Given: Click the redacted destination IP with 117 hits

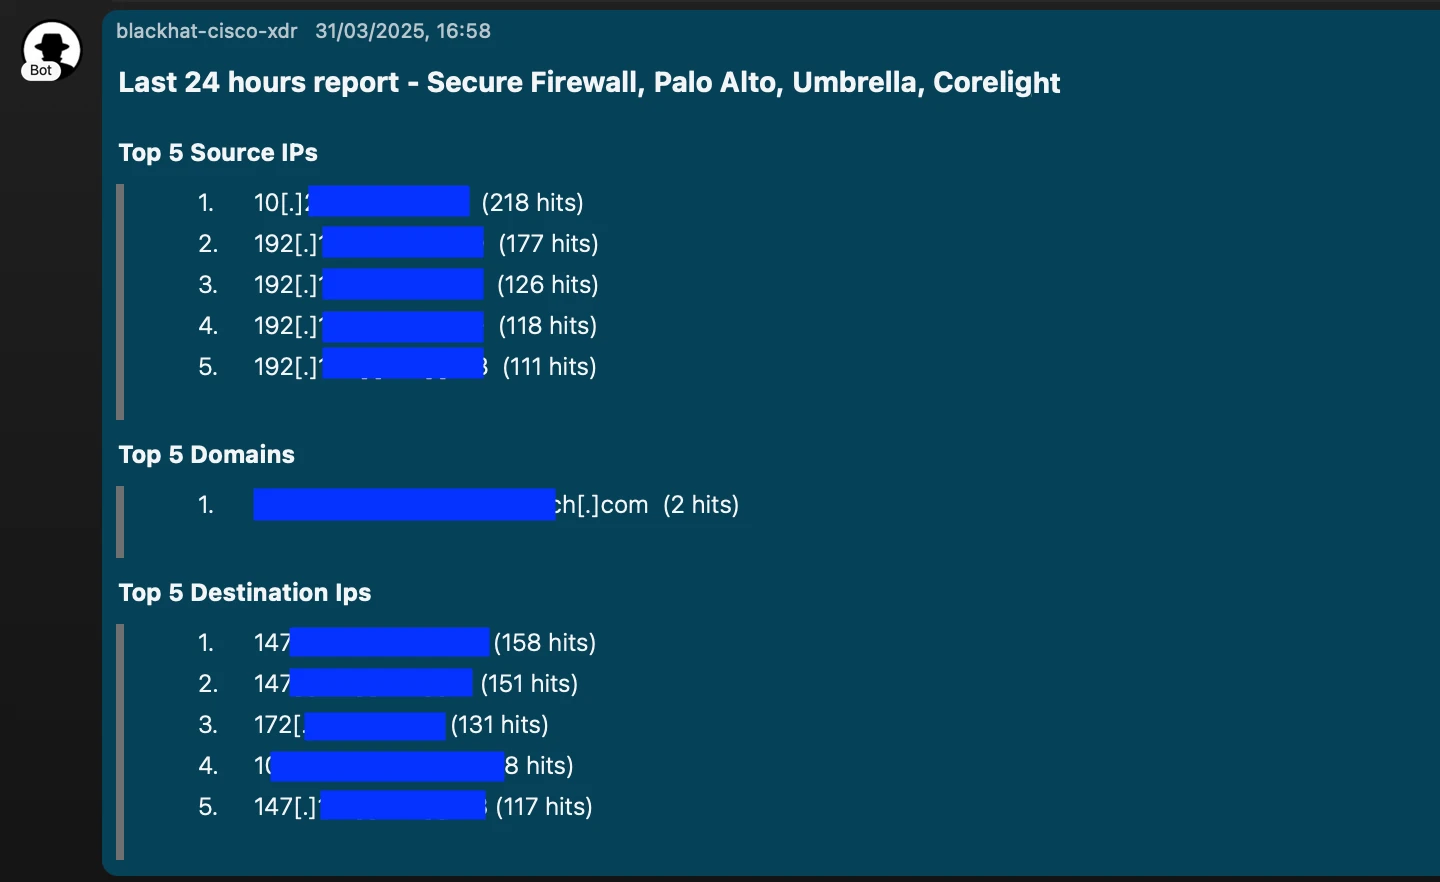Looking at the screenshot, I should coord(403,805).
